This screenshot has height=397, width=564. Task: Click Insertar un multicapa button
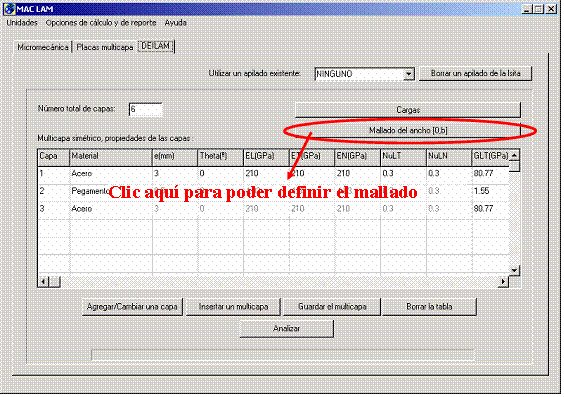(233, 307)
